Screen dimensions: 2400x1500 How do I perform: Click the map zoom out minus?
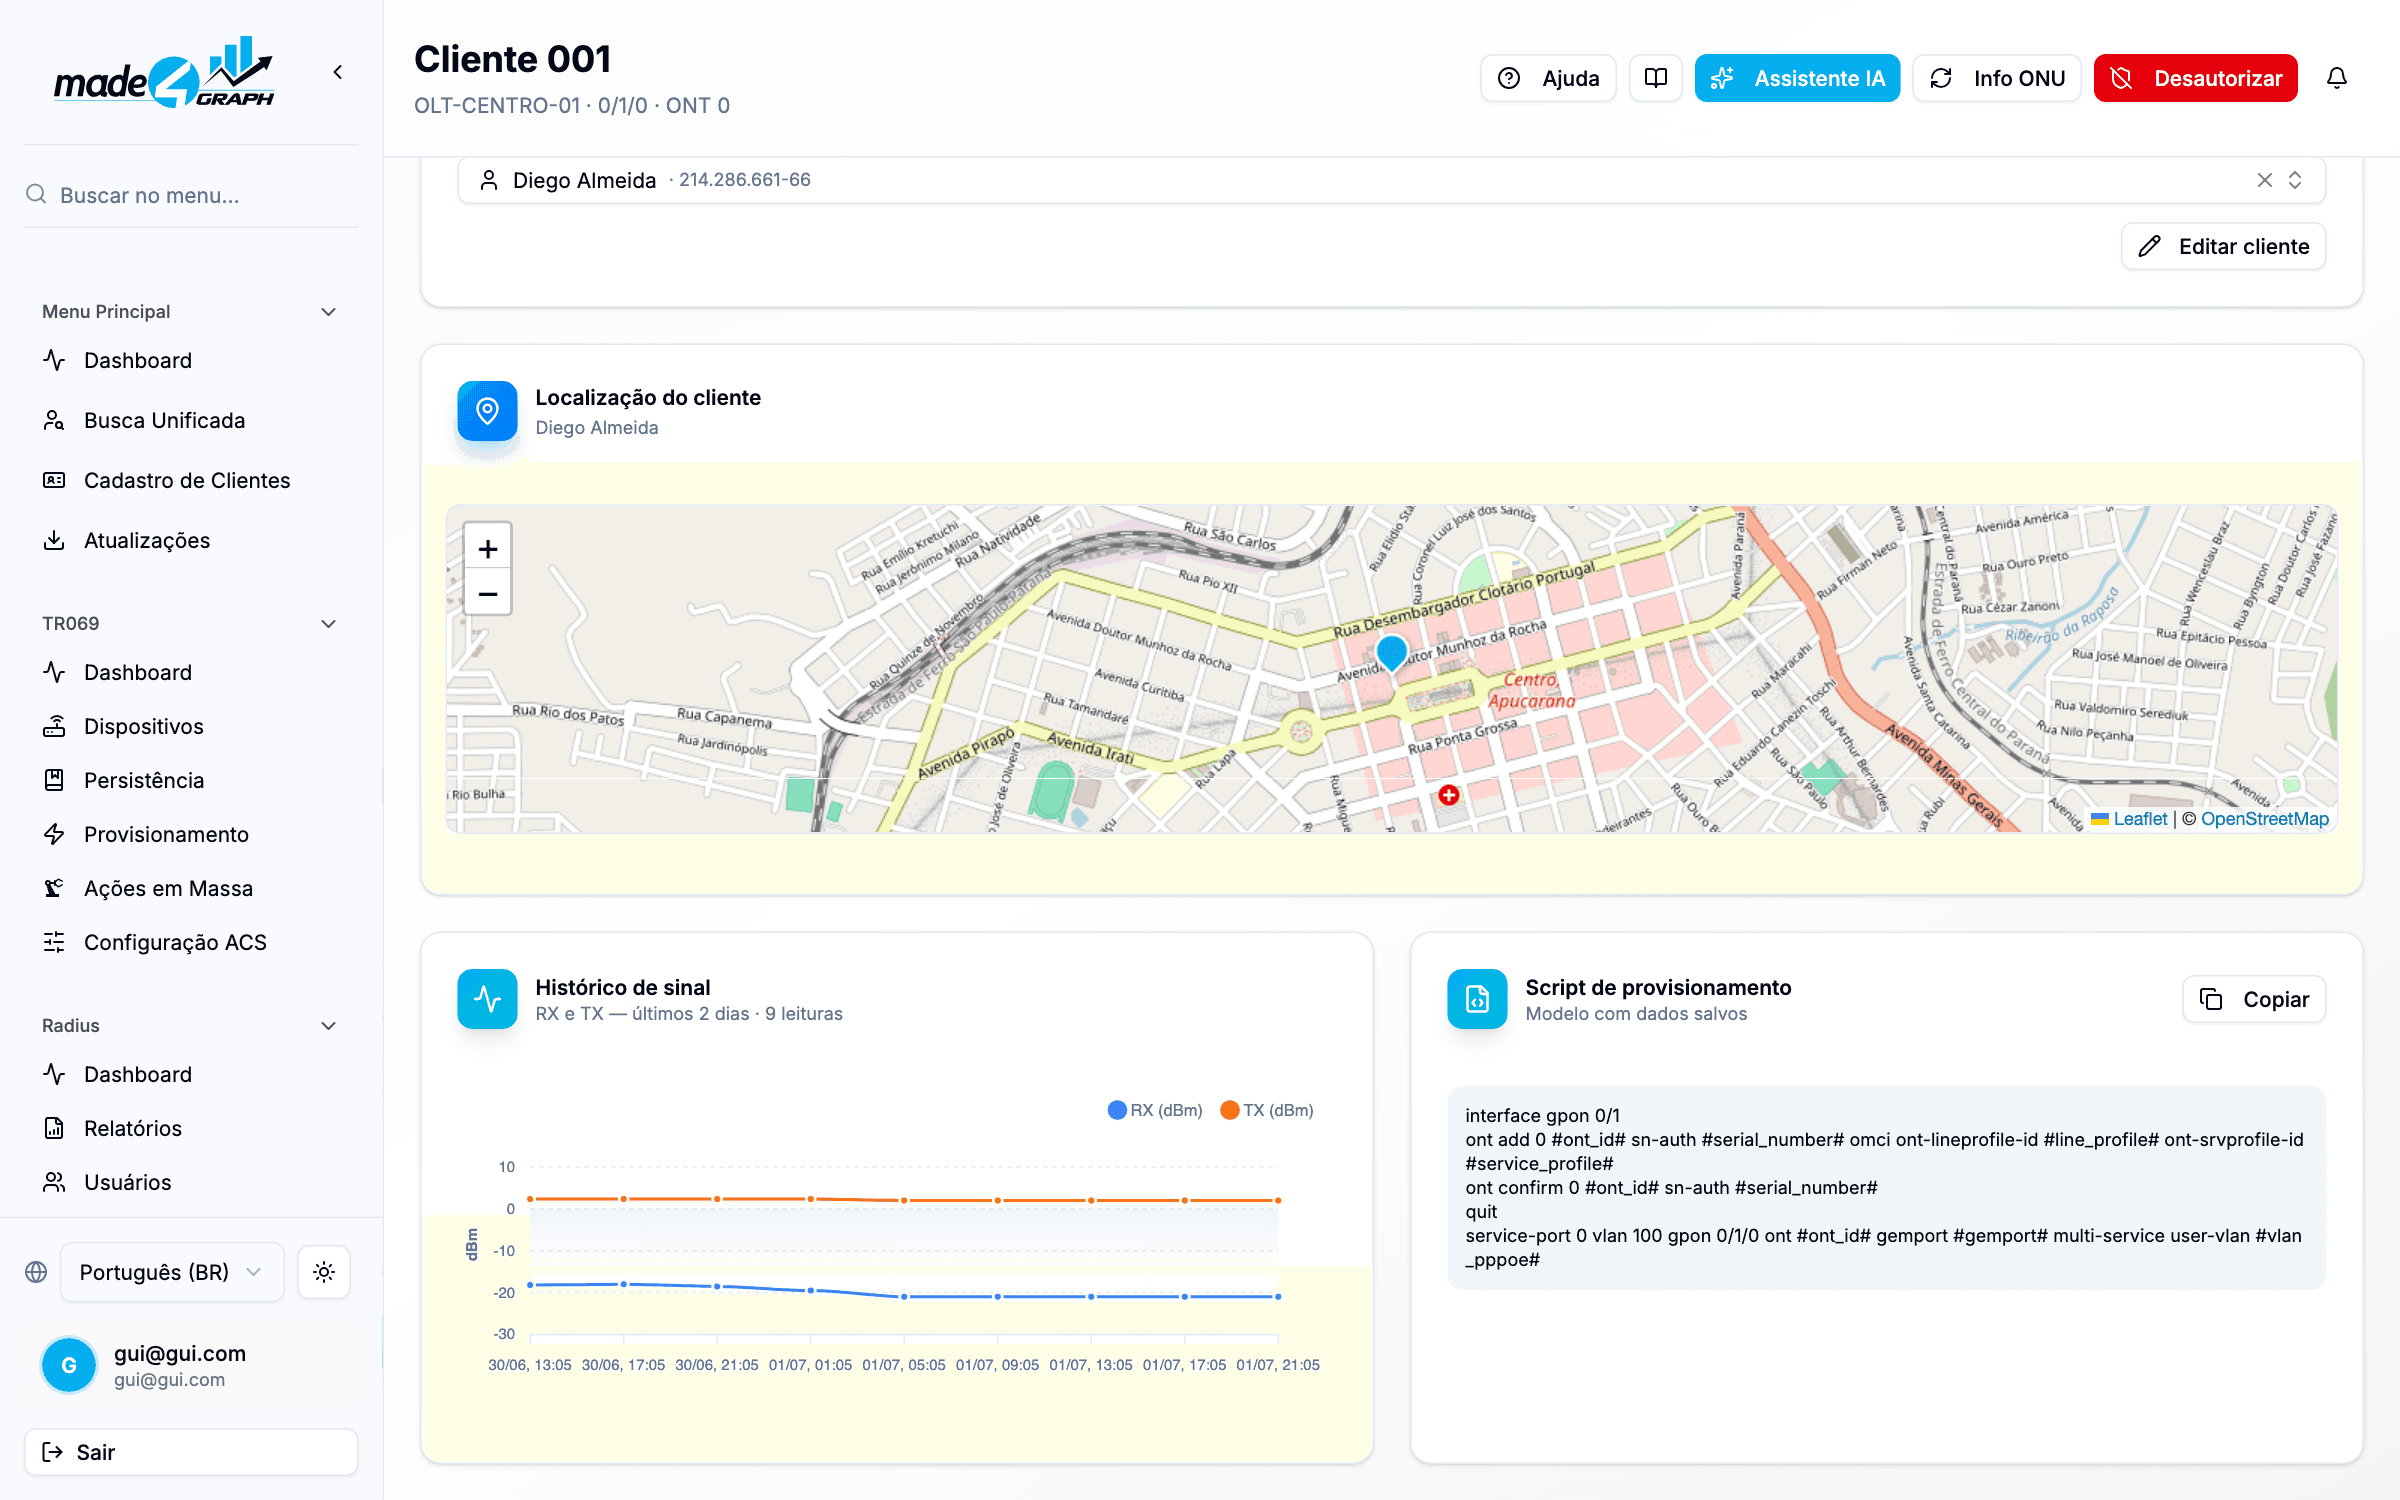click(488, 593)
